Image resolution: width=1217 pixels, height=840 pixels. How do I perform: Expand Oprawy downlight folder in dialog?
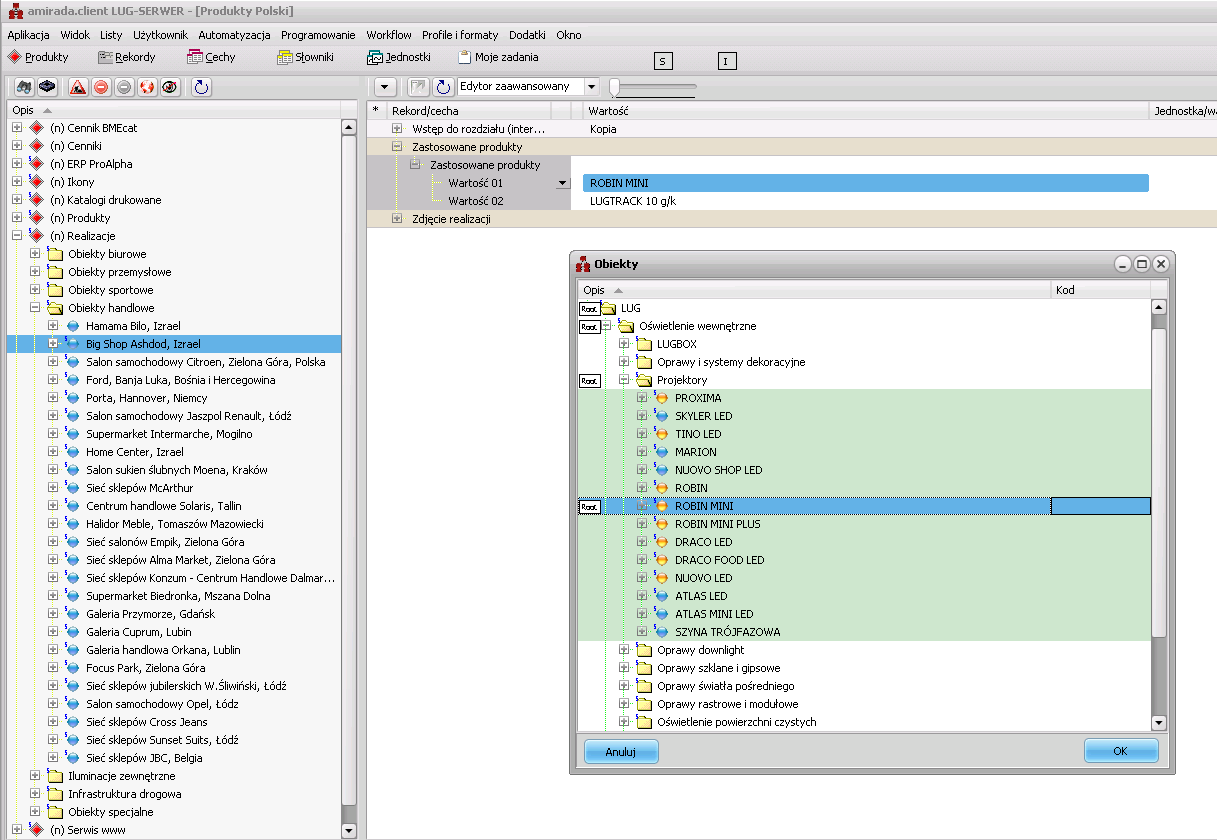[x=624, y=650]
